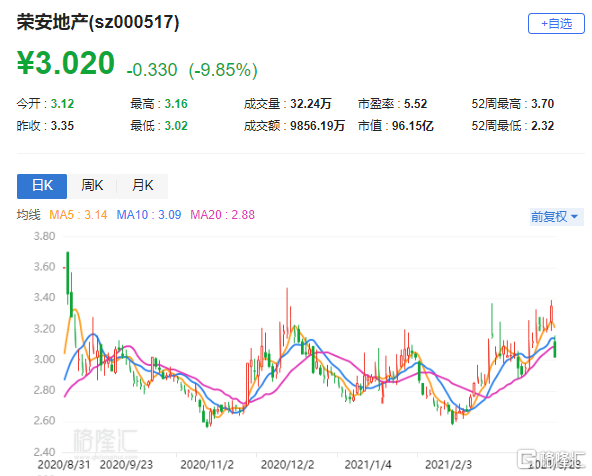
Task: Click the 2020/9/23 date axis label
Action: coord(126,465)
